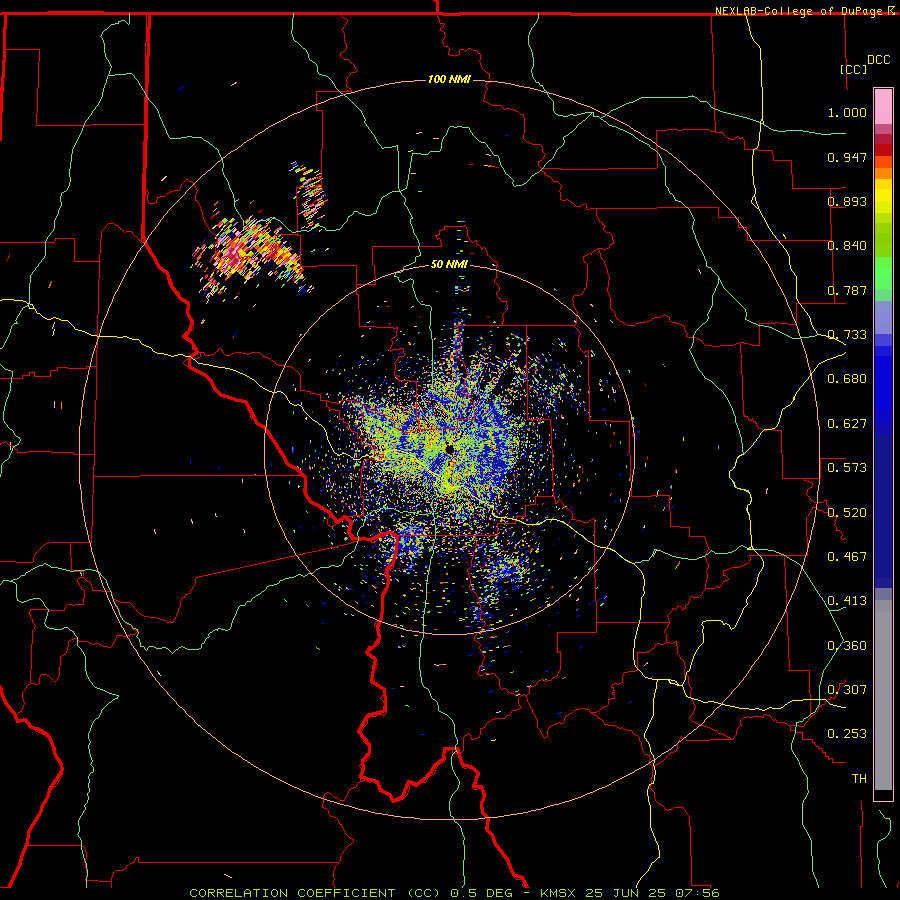Click the pink top segment of color bar
The height and width of the screenshot is (900, 900).
pyautogui.click(x=883, y=106)
